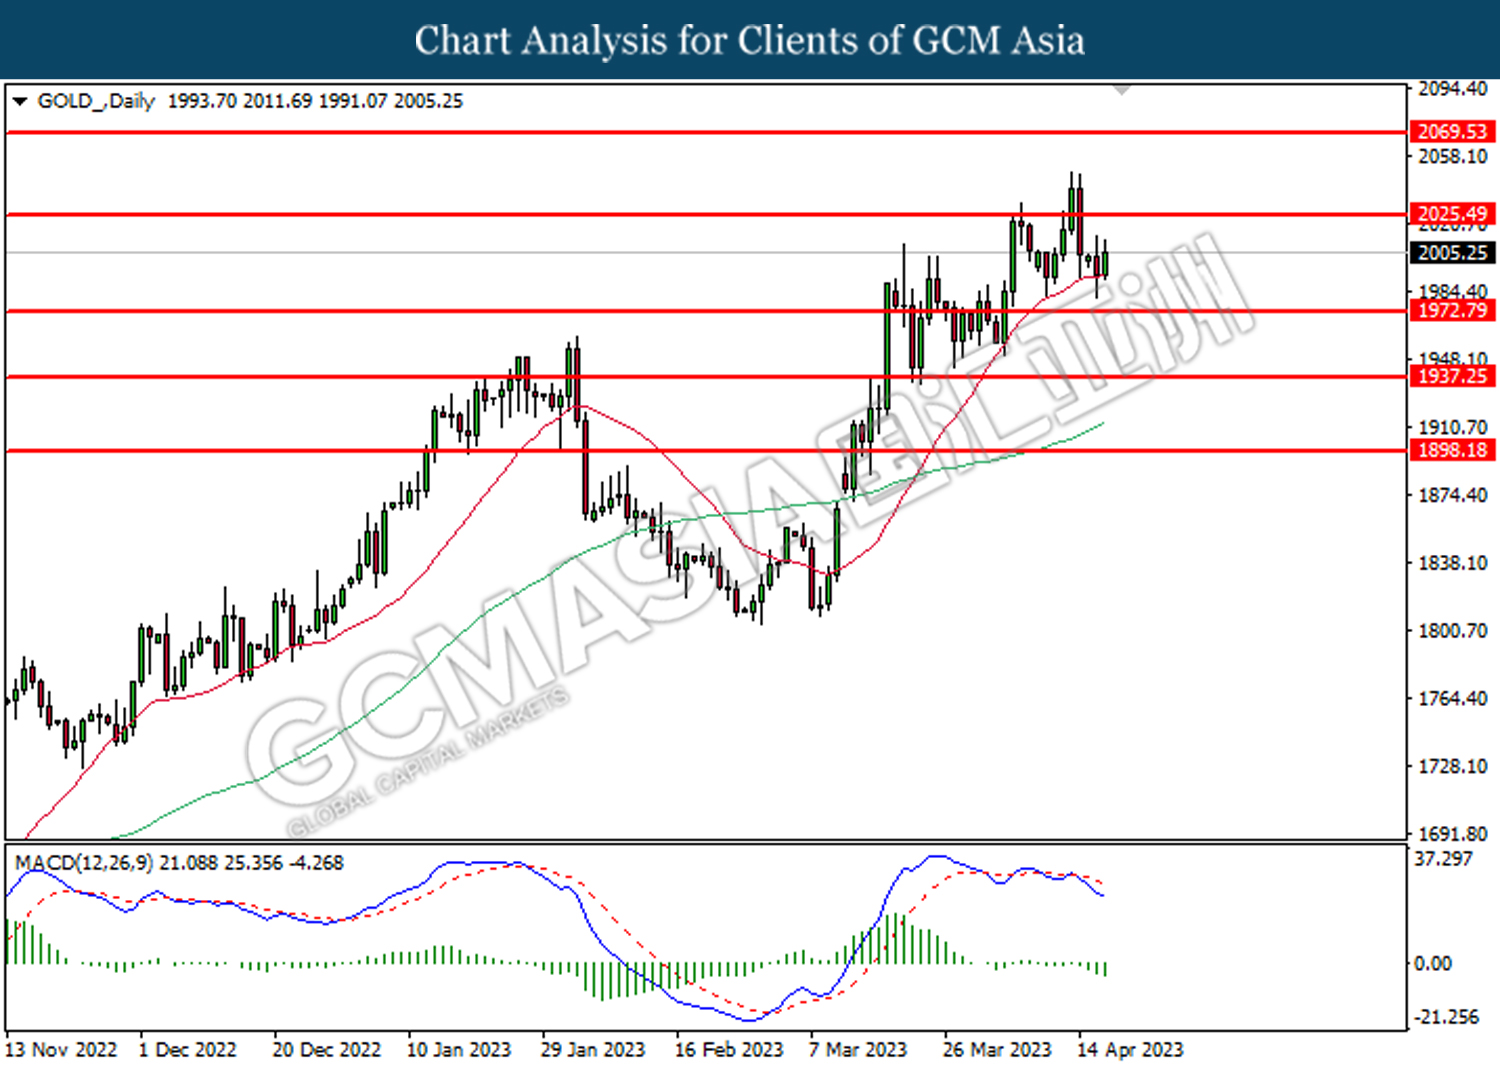Viewport: 1500px width, 1071px height.
Task: Click the 1728.10 price axis value
Action: (1453, 766)
